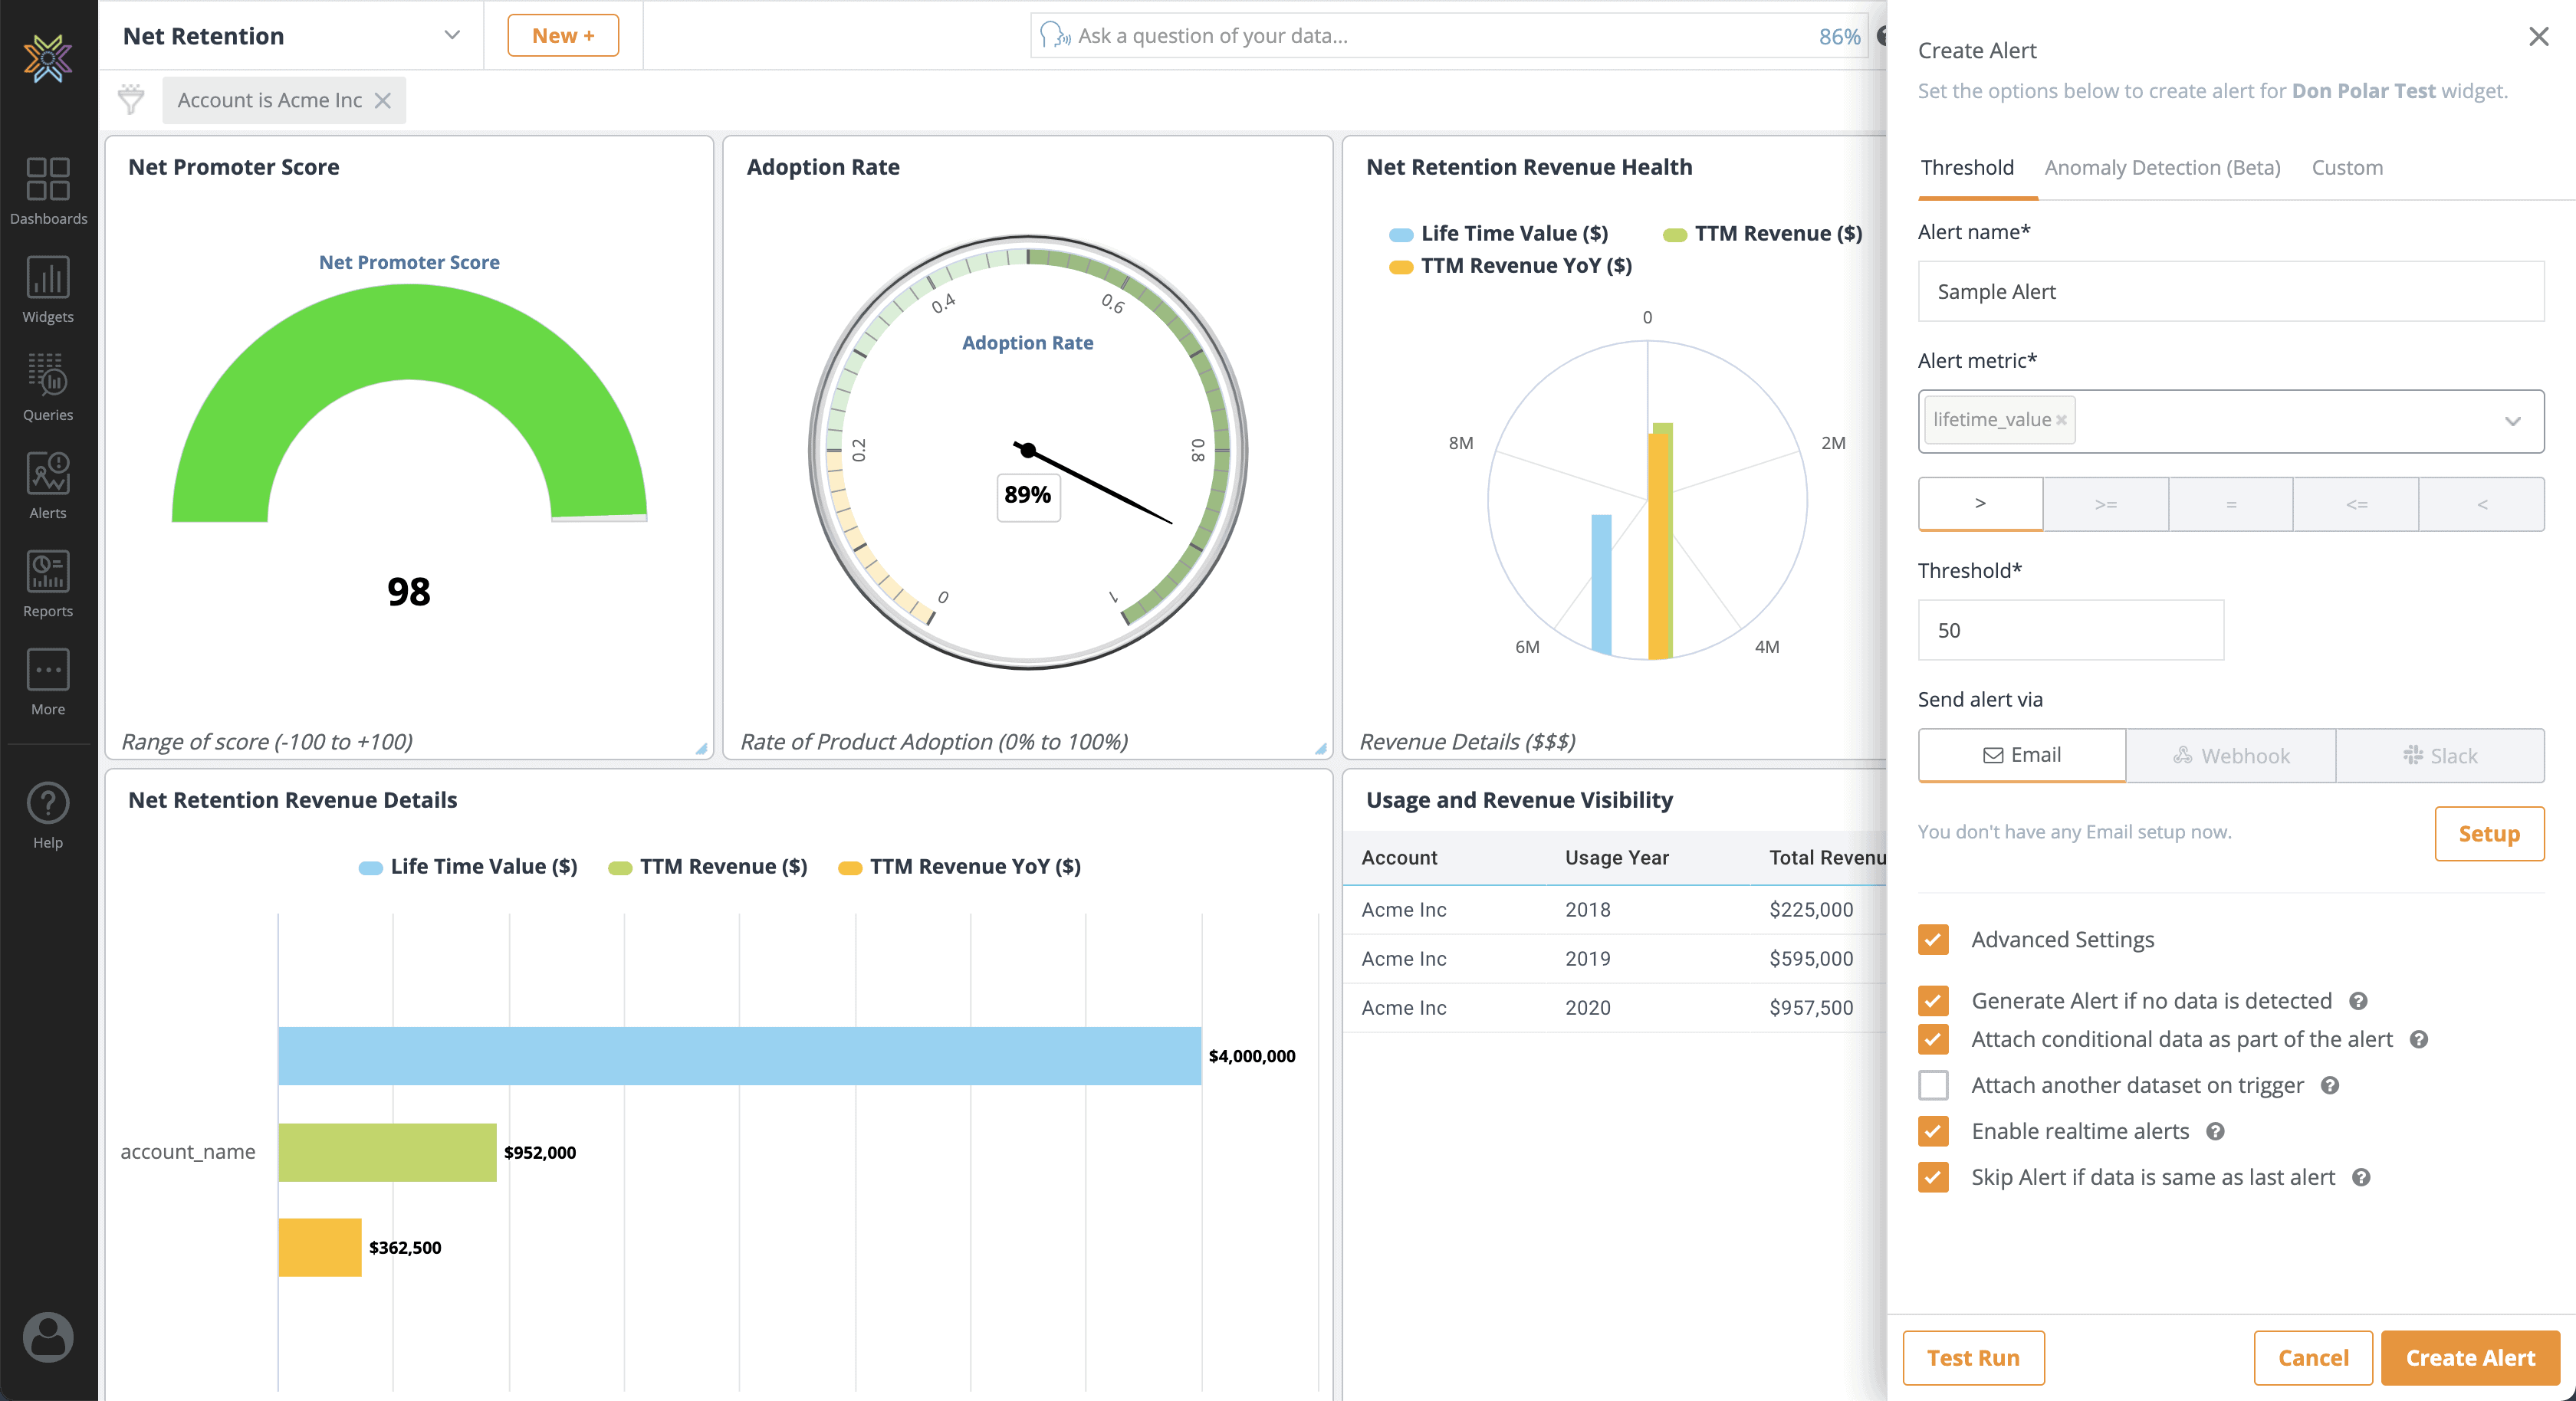Open the Queries sidebar section

coord(48,388)
